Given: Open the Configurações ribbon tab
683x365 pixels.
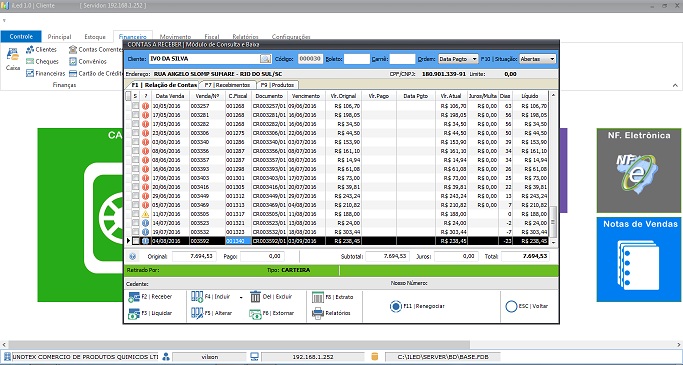Looking at the screenshot, I should [291, 37].
